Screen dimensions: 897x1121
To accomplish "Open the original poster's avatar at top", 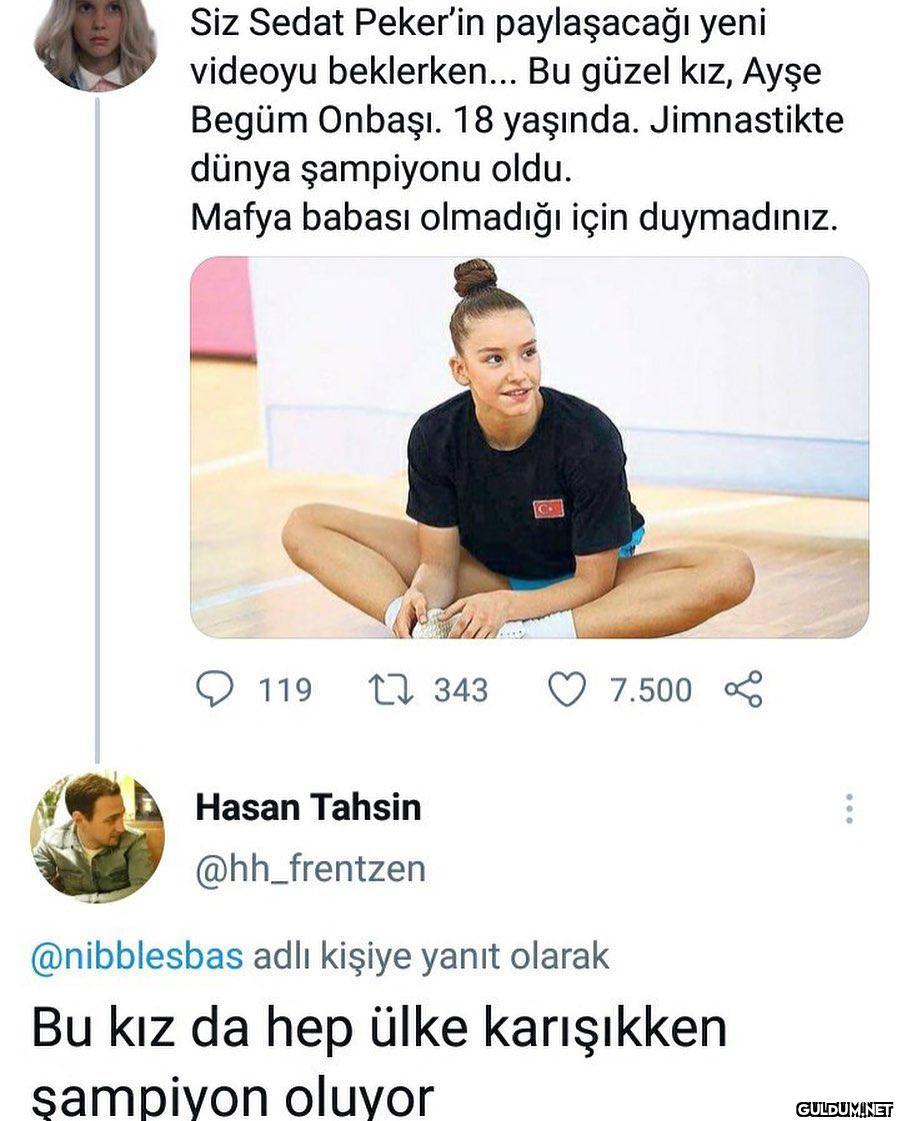I will click(x=95, y=42).
